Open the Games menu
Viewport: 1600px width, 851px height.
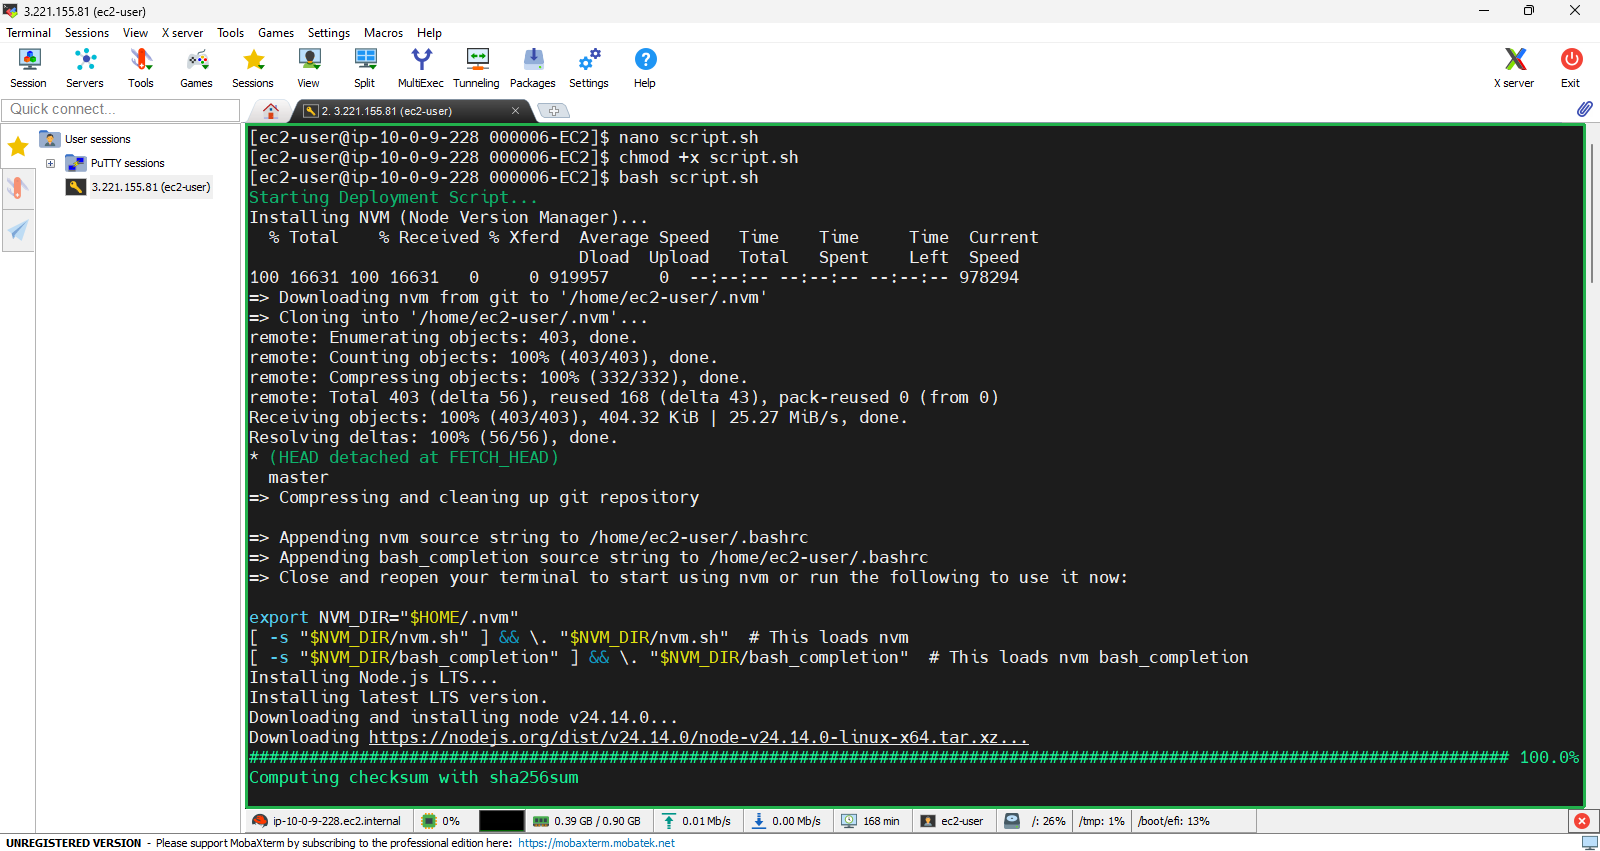click(x=276, y=33)
